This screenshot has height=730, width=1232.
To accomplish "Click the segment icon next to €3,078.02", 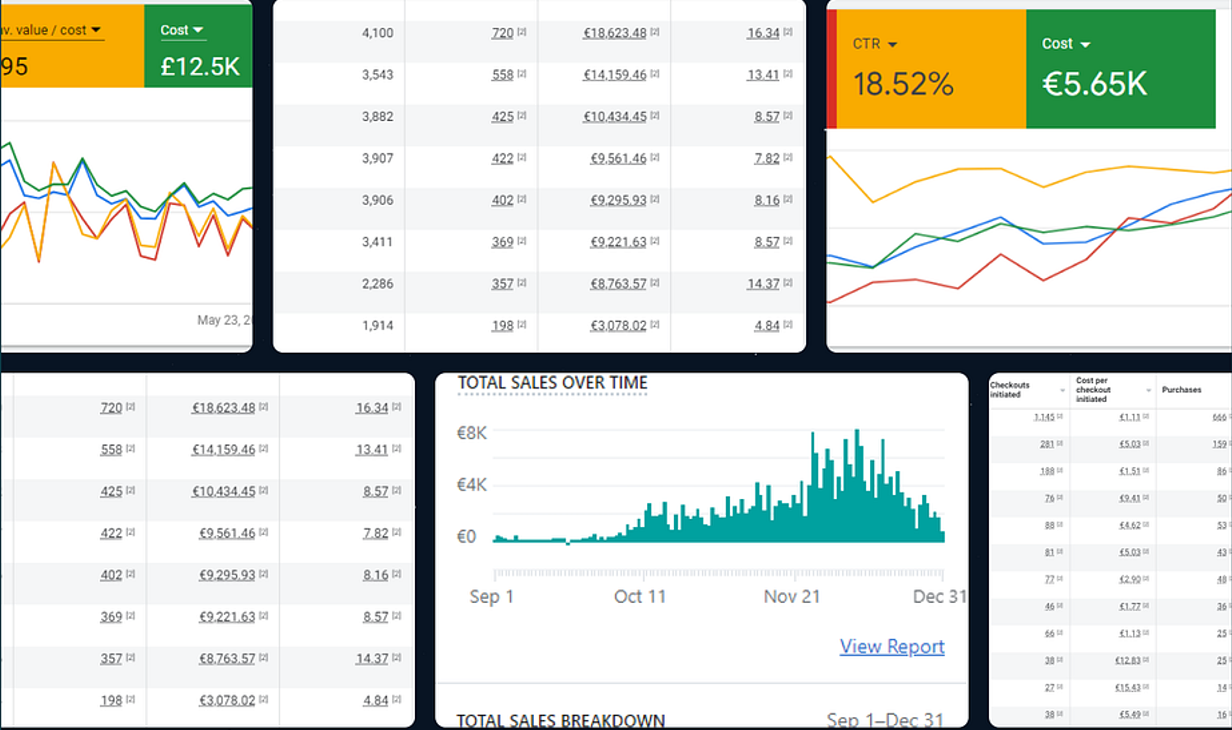I will pyautogui.click(x=655, y=325).
